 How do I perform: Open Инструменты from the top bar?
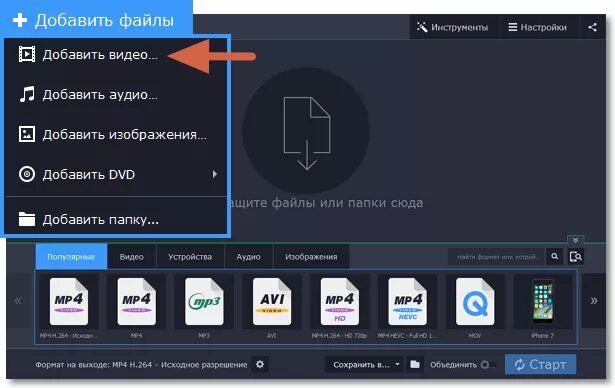[x=453, y=27]
